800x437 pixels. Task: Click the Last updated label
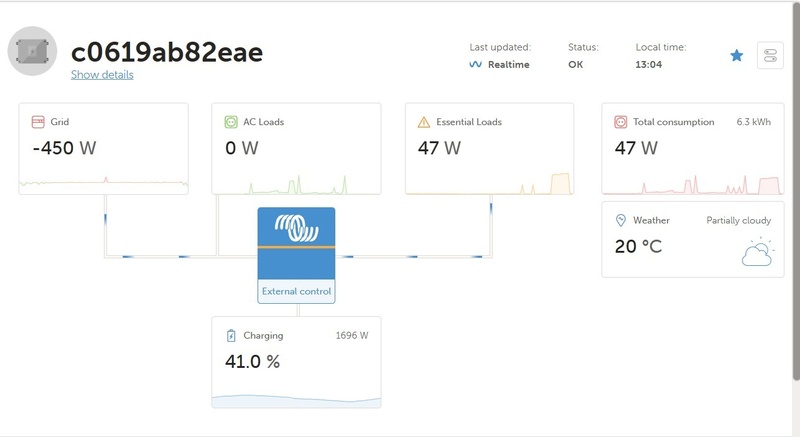[x=500, y=47]
